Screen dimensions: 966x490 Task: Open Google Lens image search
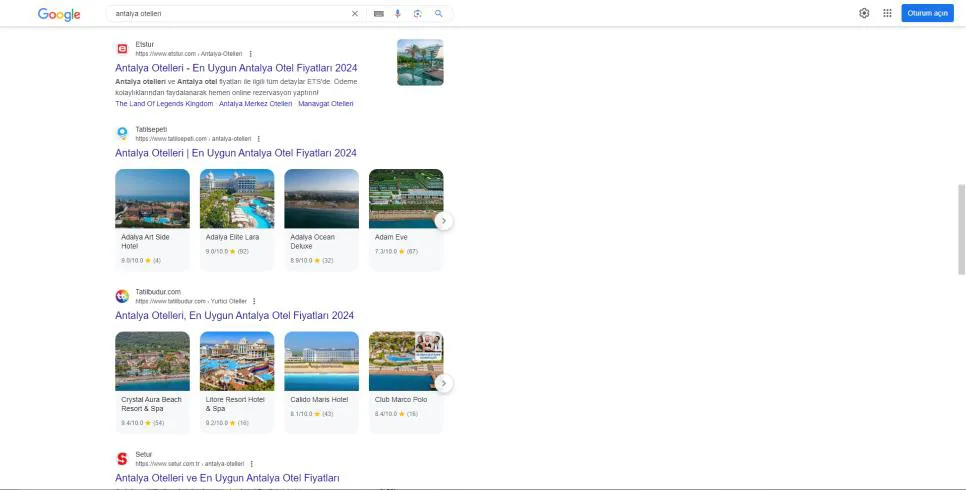point(418,14)
